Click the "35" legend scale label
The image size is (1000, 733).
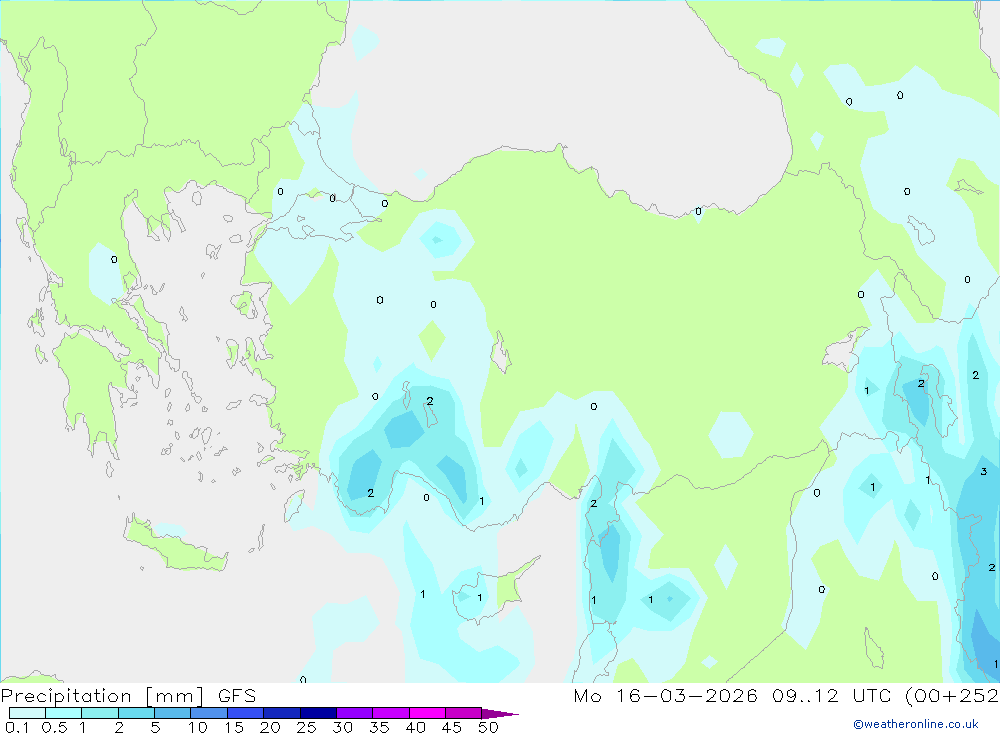pyautogui.click(x=379, y=727)
